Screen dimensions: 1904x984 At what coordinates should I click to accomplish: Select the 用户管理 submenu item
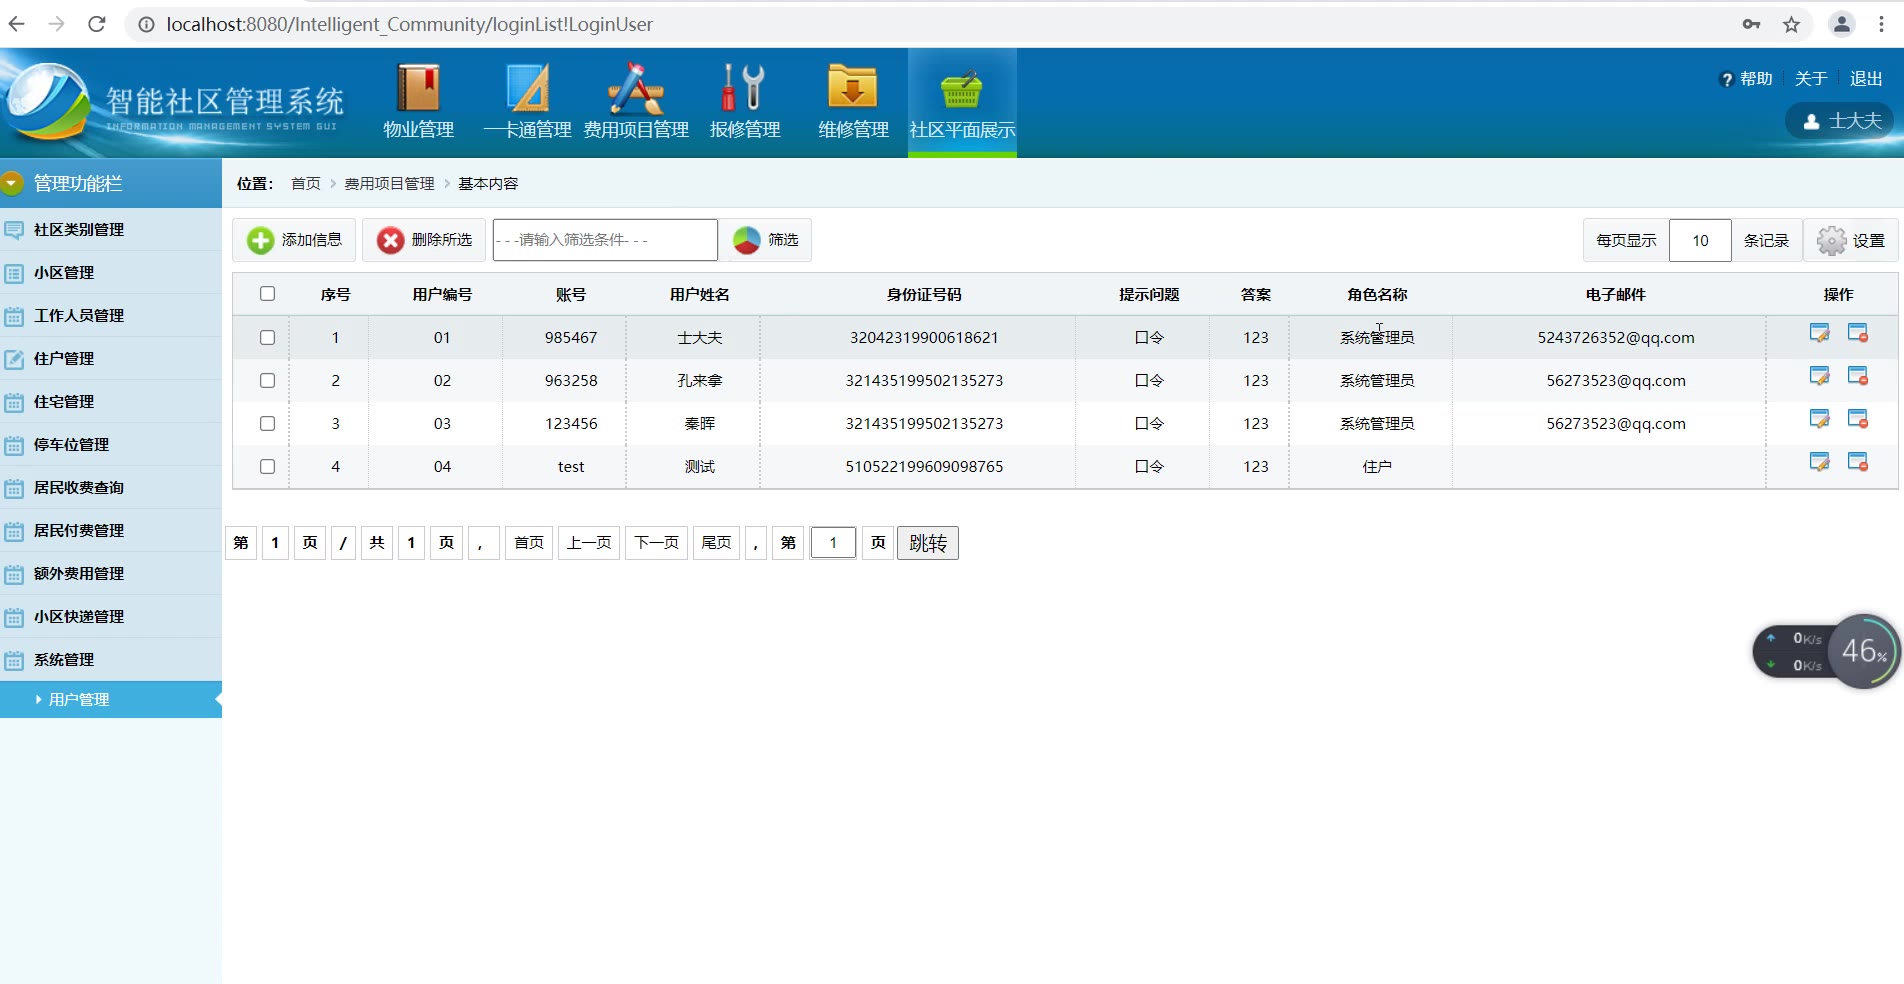111,699
